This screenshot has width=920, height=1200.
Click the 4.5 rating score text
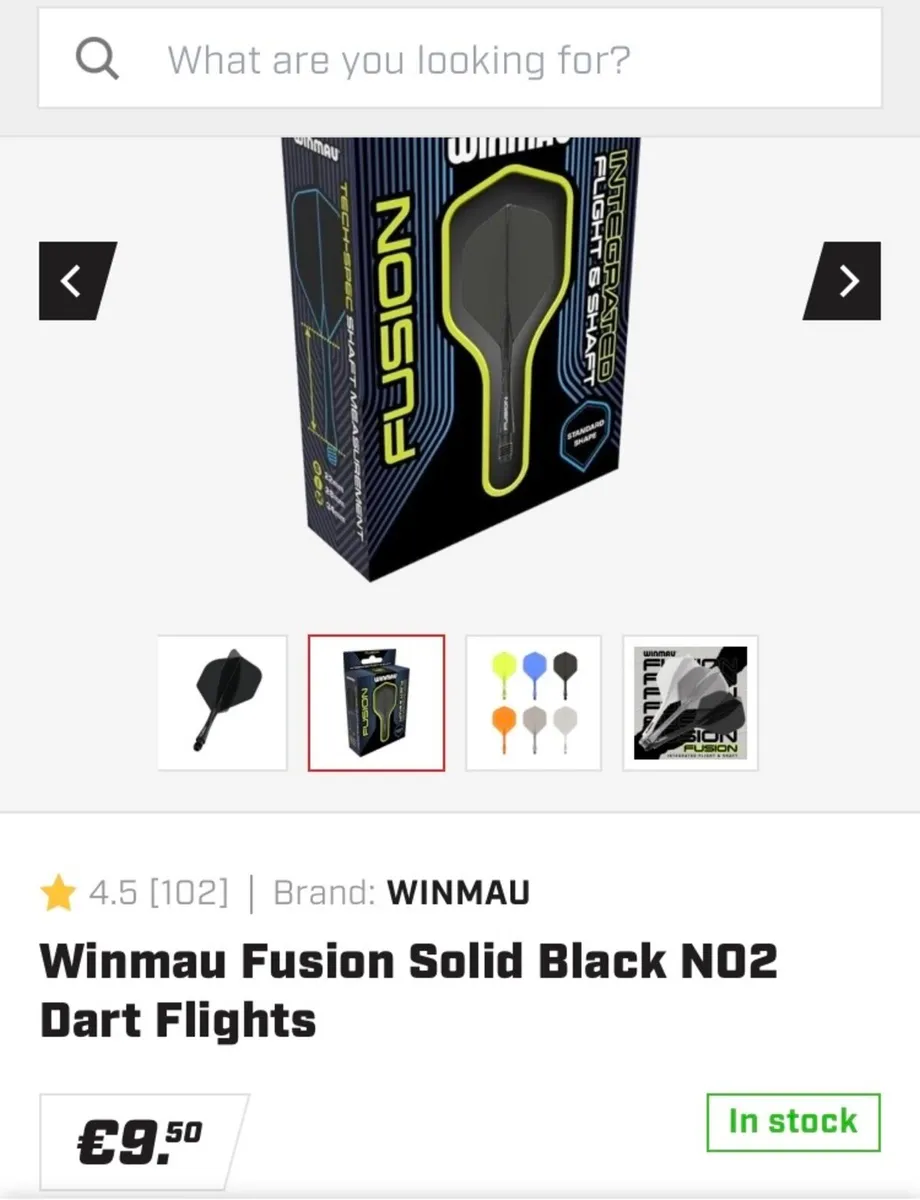point(111,892)
